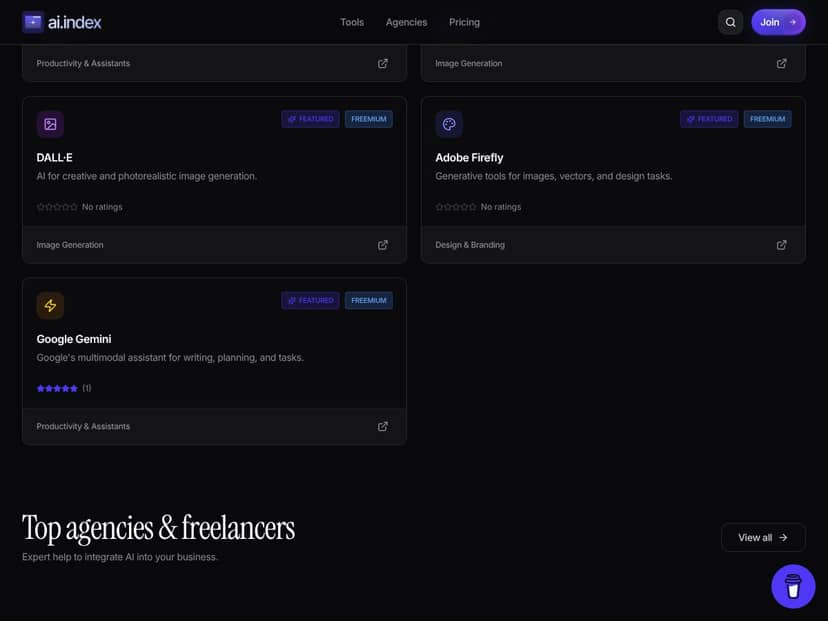Open DALL·E via its external link icon
Viewport: 828px width, 621px height.
[x=382, y=244]
